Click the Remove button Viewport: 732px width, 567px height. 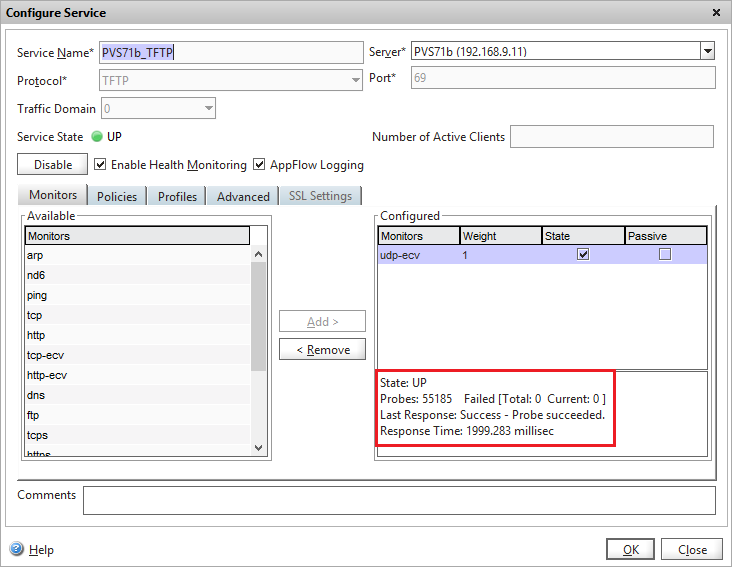(x=322, y=350)
